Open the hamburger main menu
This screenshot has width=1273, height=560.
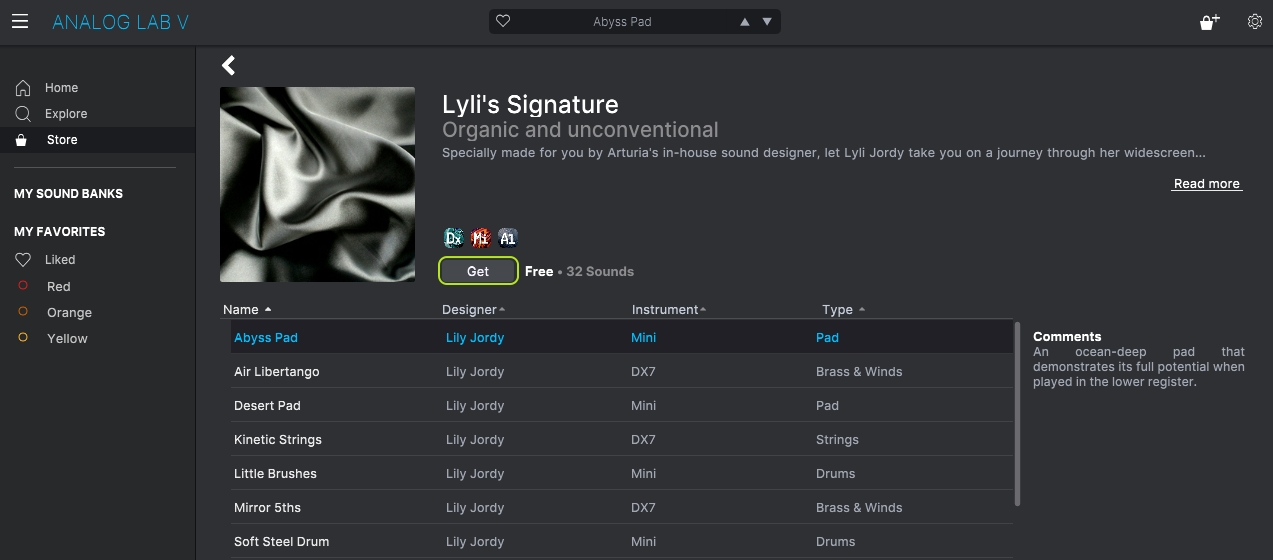[x=20, y=21]
